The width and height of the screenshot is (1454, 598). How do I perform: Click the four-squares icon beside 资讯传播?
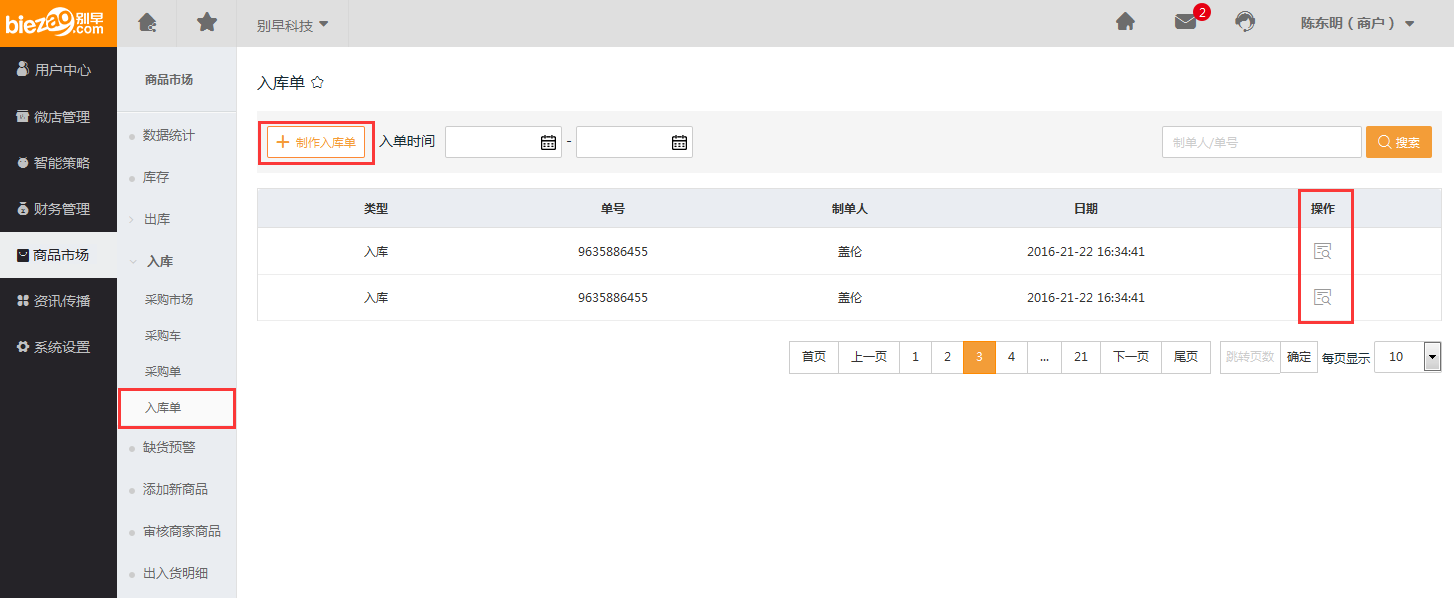22,301
